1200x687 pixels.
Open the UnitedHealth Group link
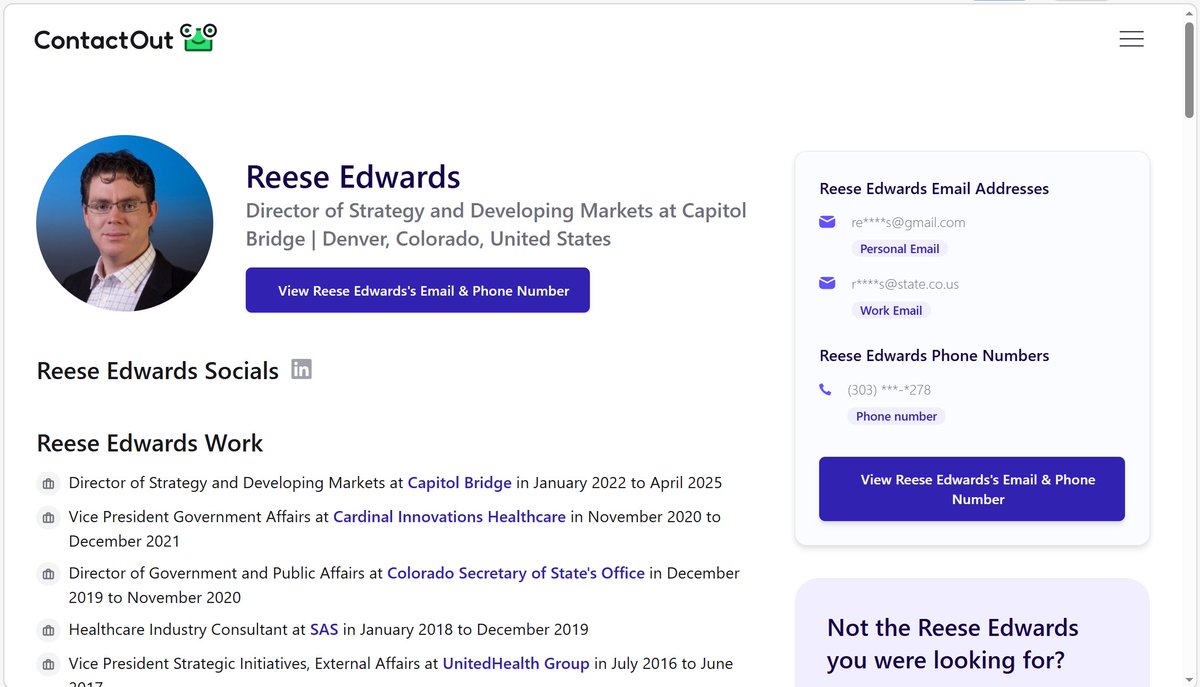516,664
